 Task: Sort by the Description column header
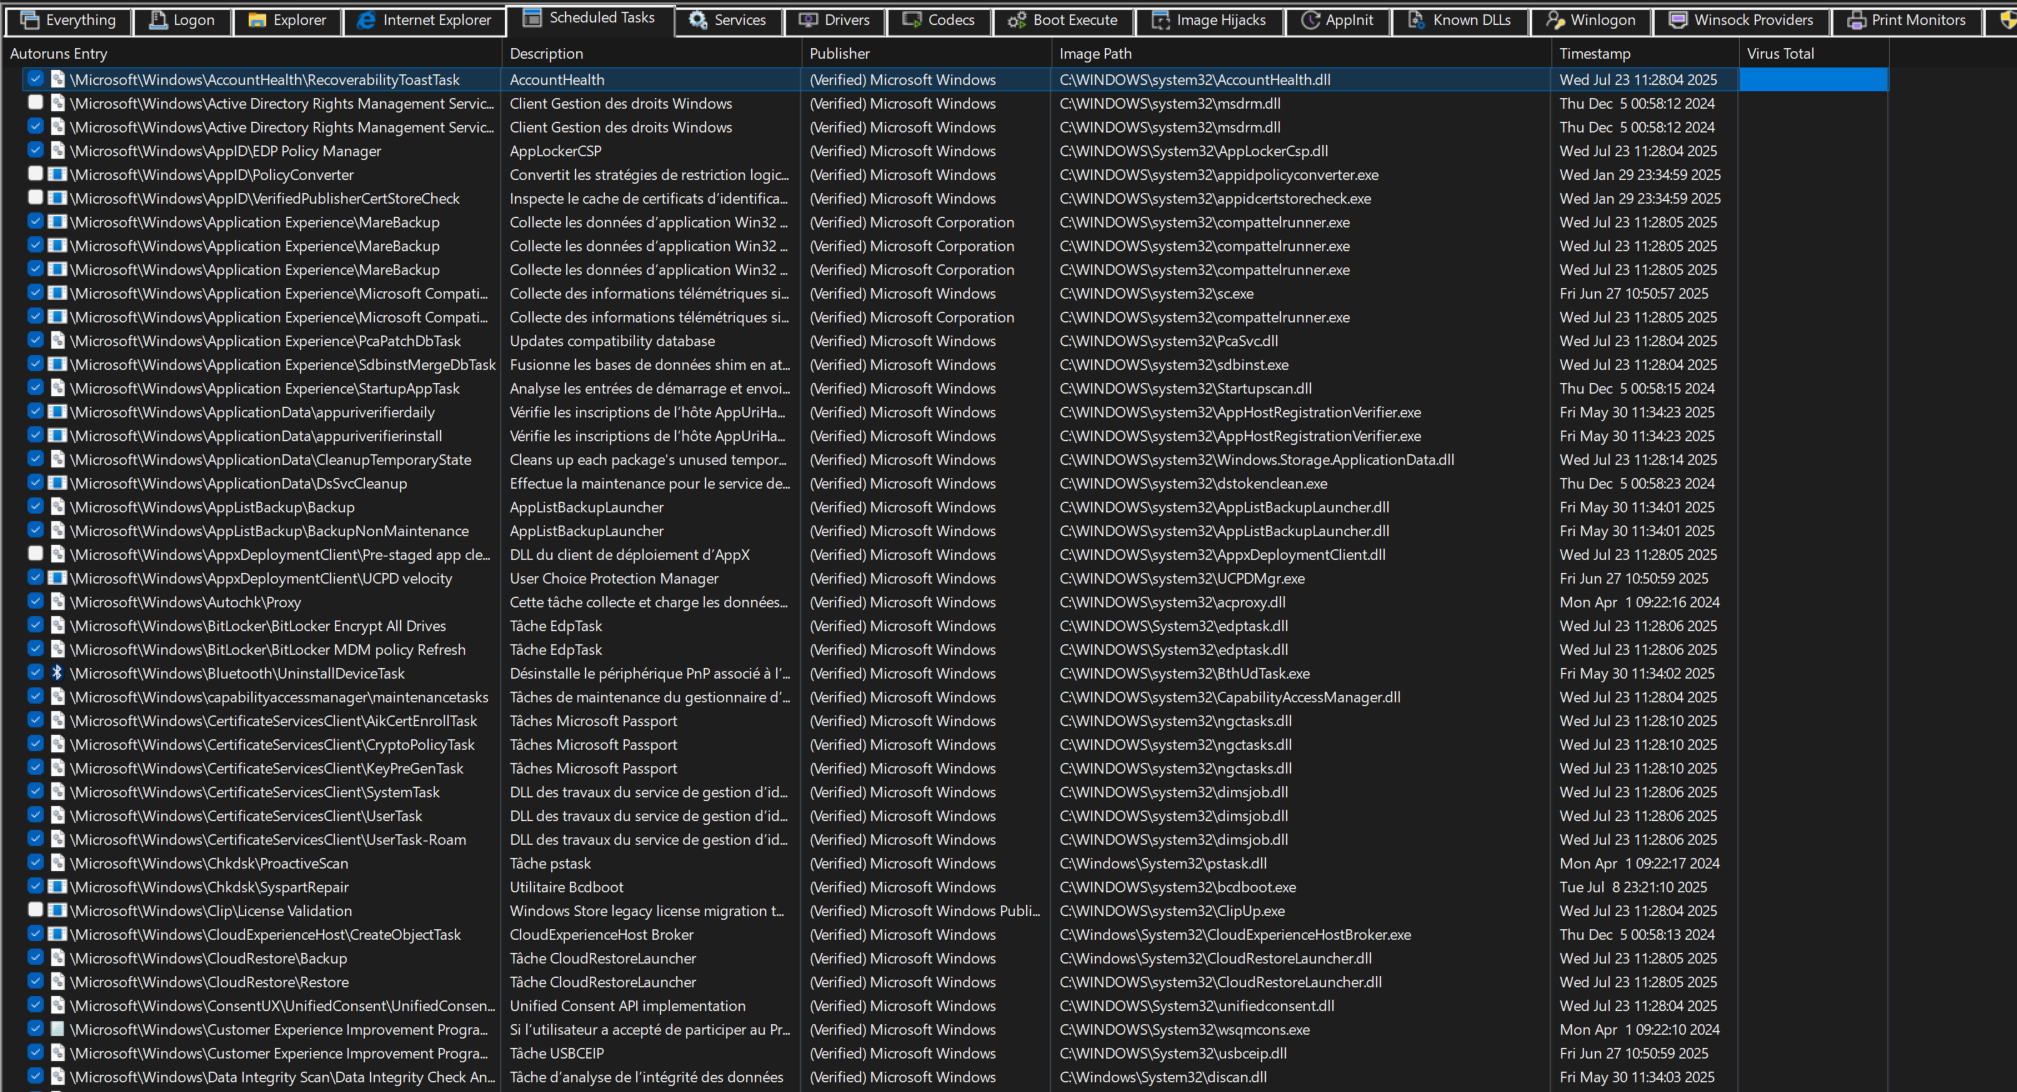tap(651, 53)
